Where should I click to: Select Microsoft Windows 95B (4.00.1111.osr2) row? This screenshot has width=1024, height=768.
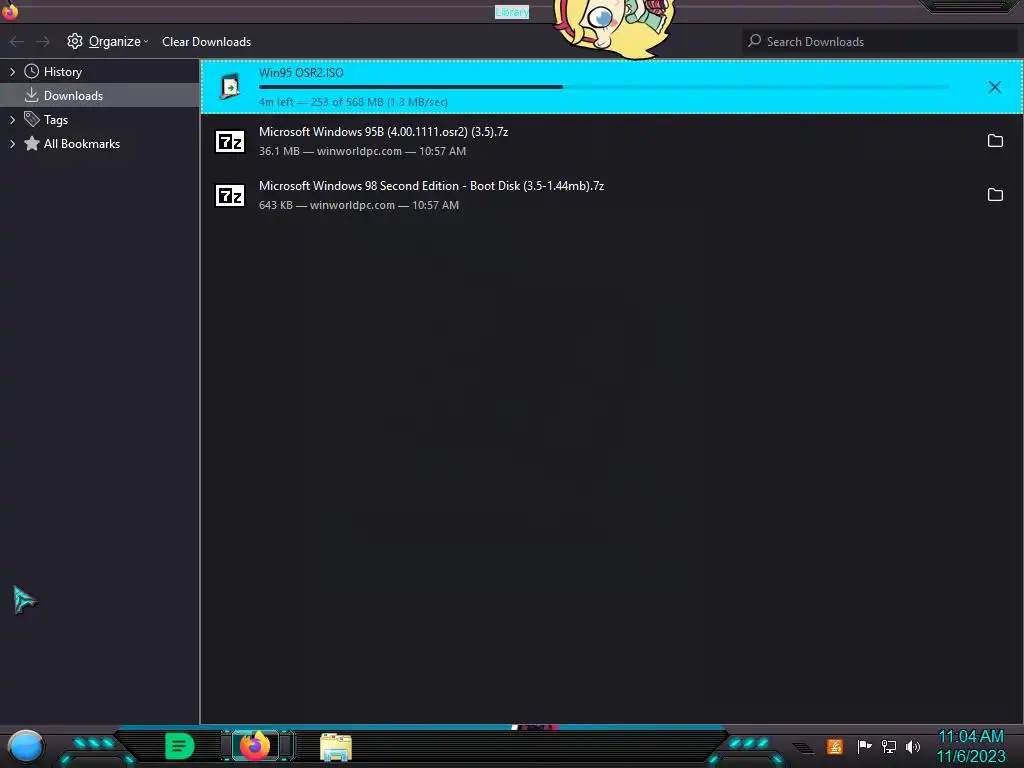click(611, 141)
